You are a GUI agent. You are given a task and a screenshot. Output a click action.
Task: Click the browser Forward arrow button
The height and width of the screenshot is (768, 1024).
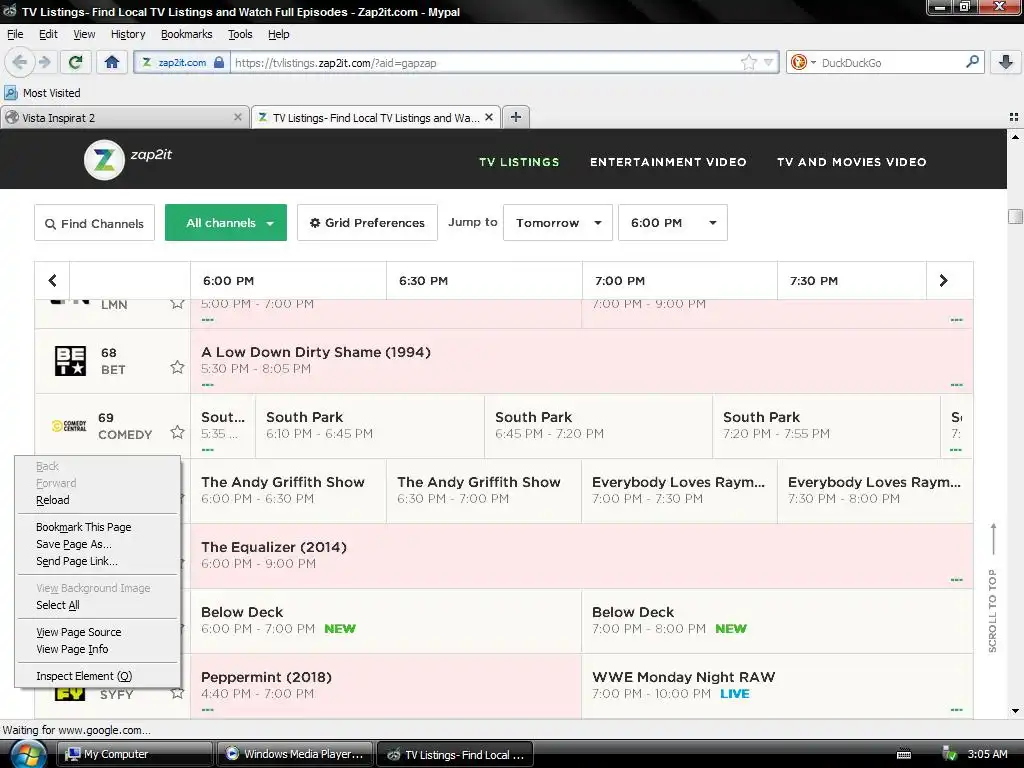click(x=44, y=62)
